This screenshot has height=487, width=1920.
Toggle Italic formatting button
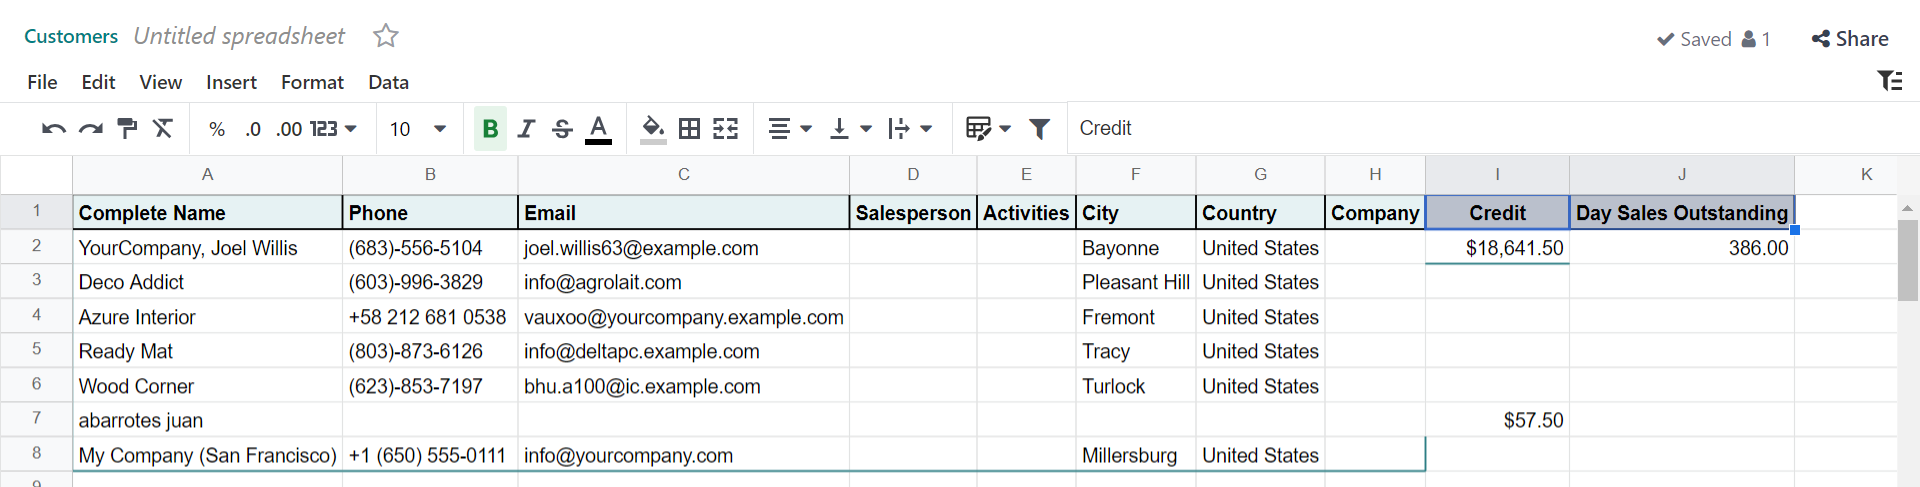[x=526, y=128]
